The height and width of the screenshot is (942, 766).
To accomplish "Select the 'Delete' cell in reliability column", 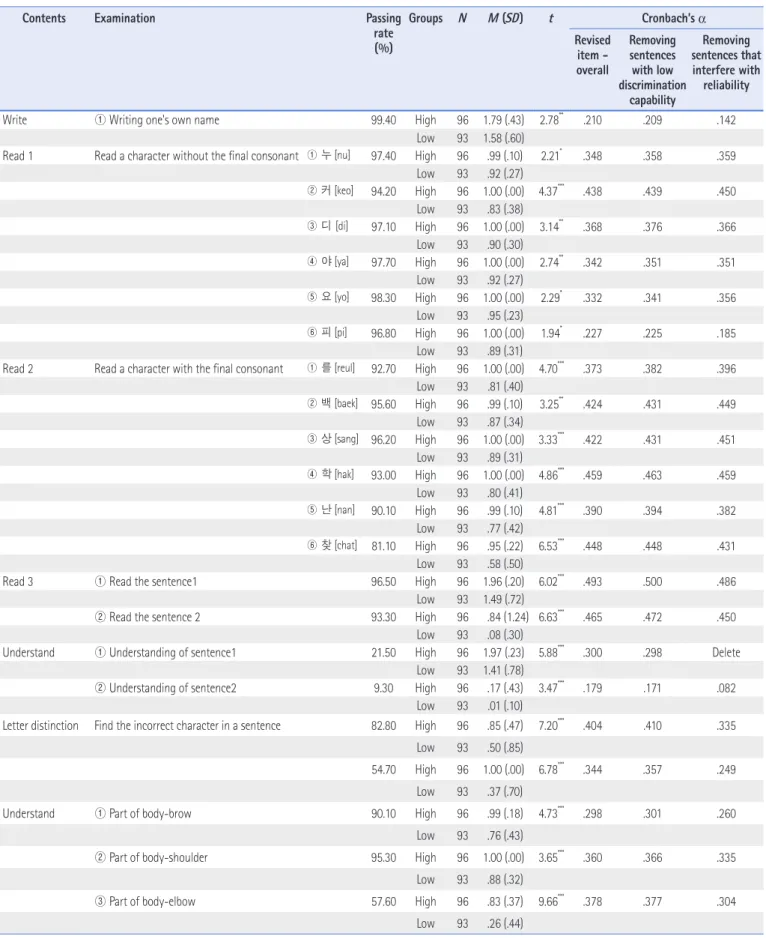I will [x=726, y=652].
